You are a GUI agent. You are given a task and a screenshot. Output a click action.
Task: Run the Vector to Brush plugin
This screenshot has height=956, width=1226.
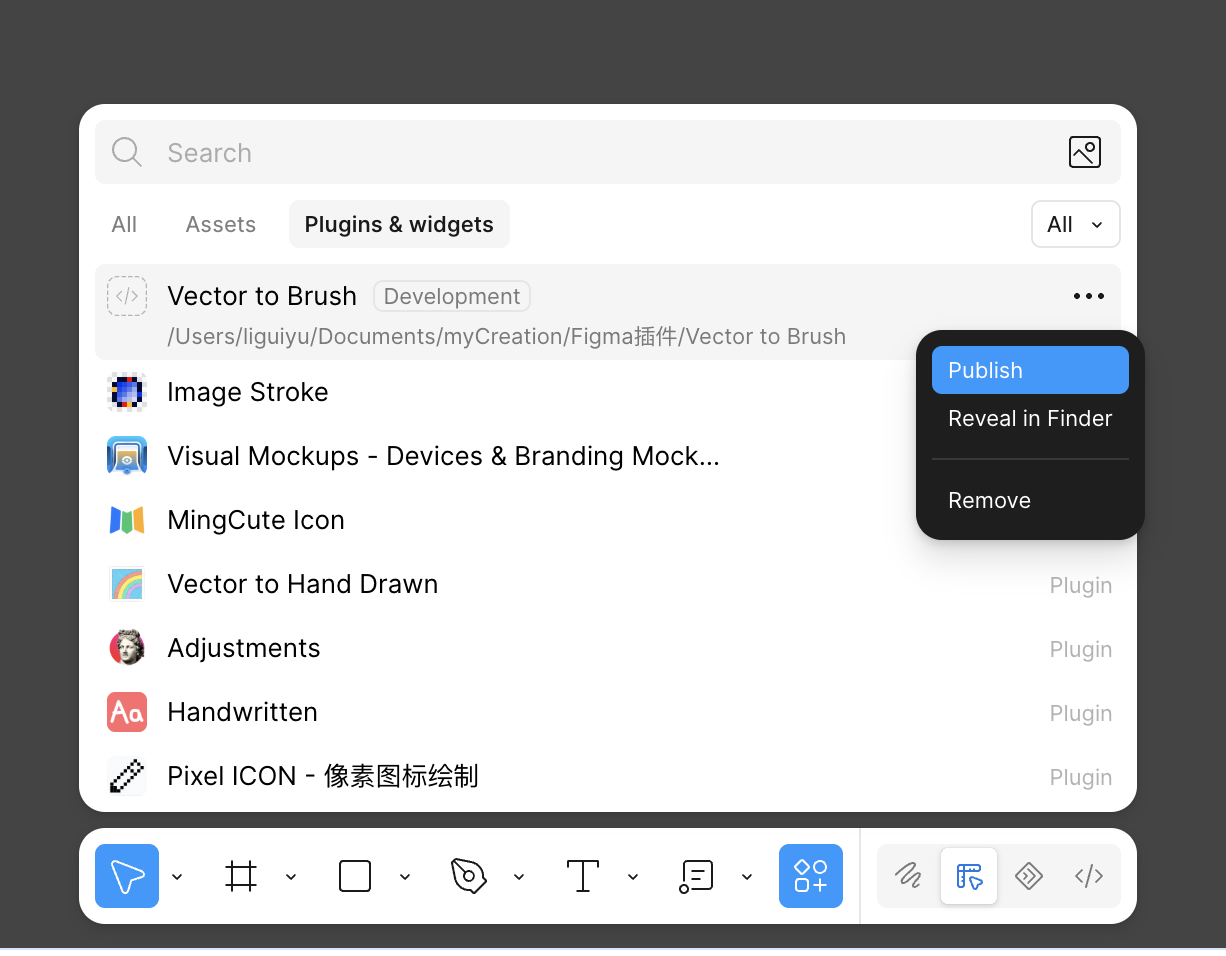click(608, 312)
